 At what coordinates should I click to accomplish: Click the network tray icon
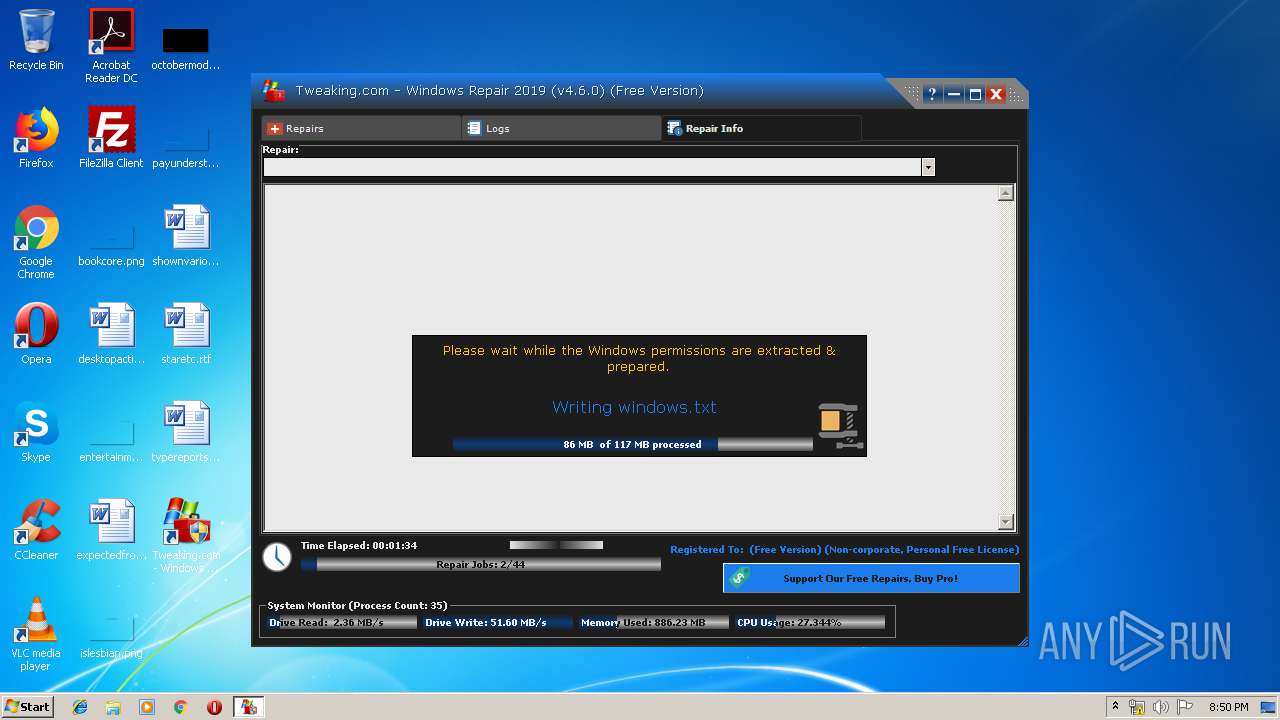pos(1137,707)
